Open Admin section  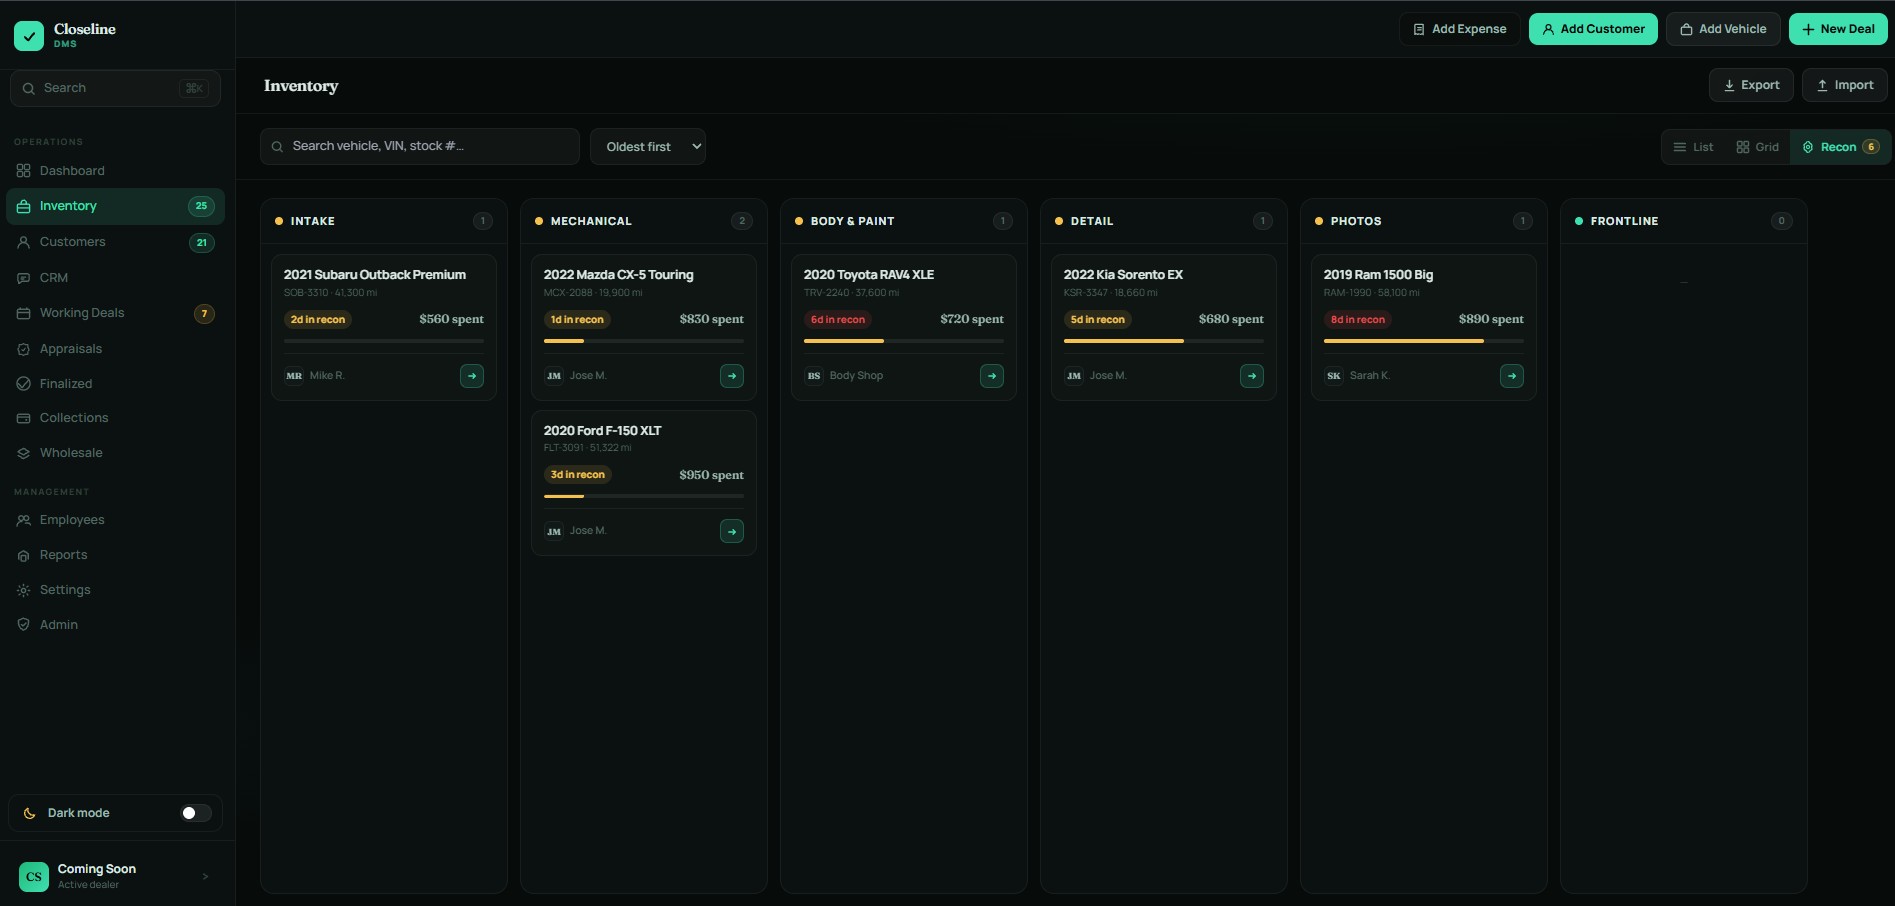(x=115, y=625)
